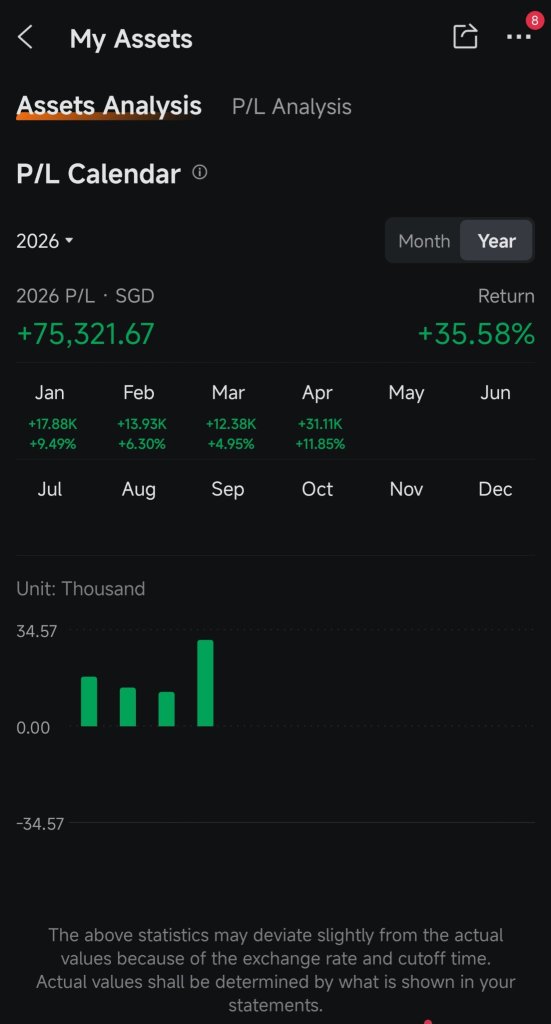Tap the tallest green April bar
The height and width of the screenshot is (1024, 551).
(x=205, y=682)
